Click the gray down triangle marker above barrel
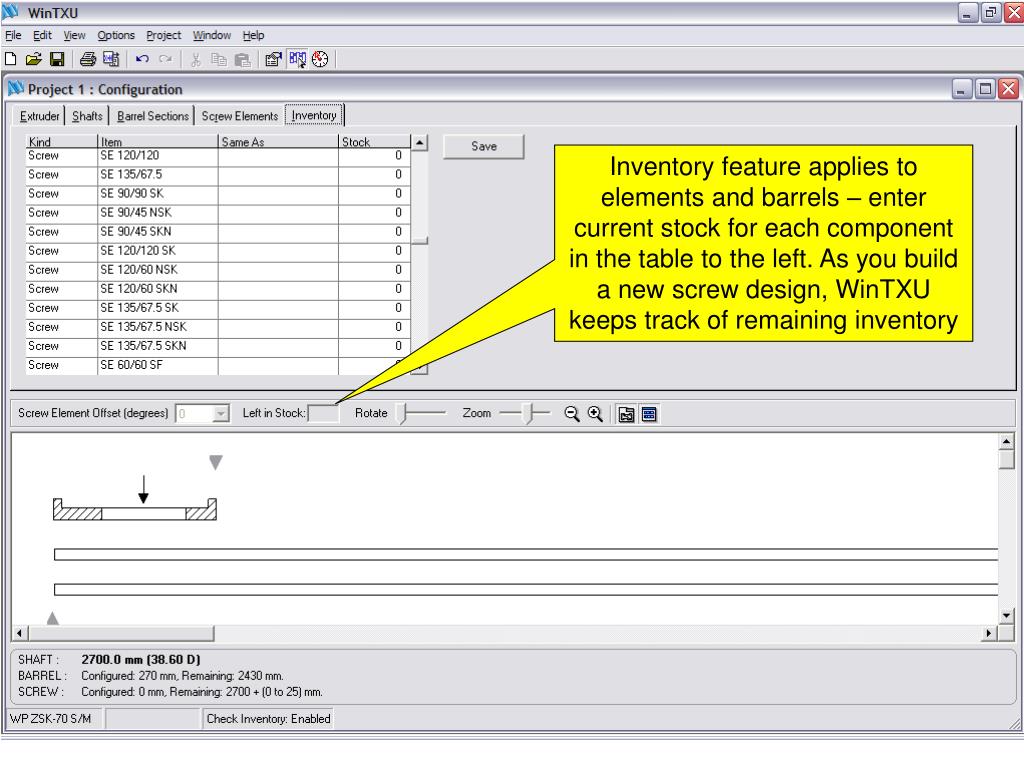Screen dimensions: 1024x768 [216, 462]
